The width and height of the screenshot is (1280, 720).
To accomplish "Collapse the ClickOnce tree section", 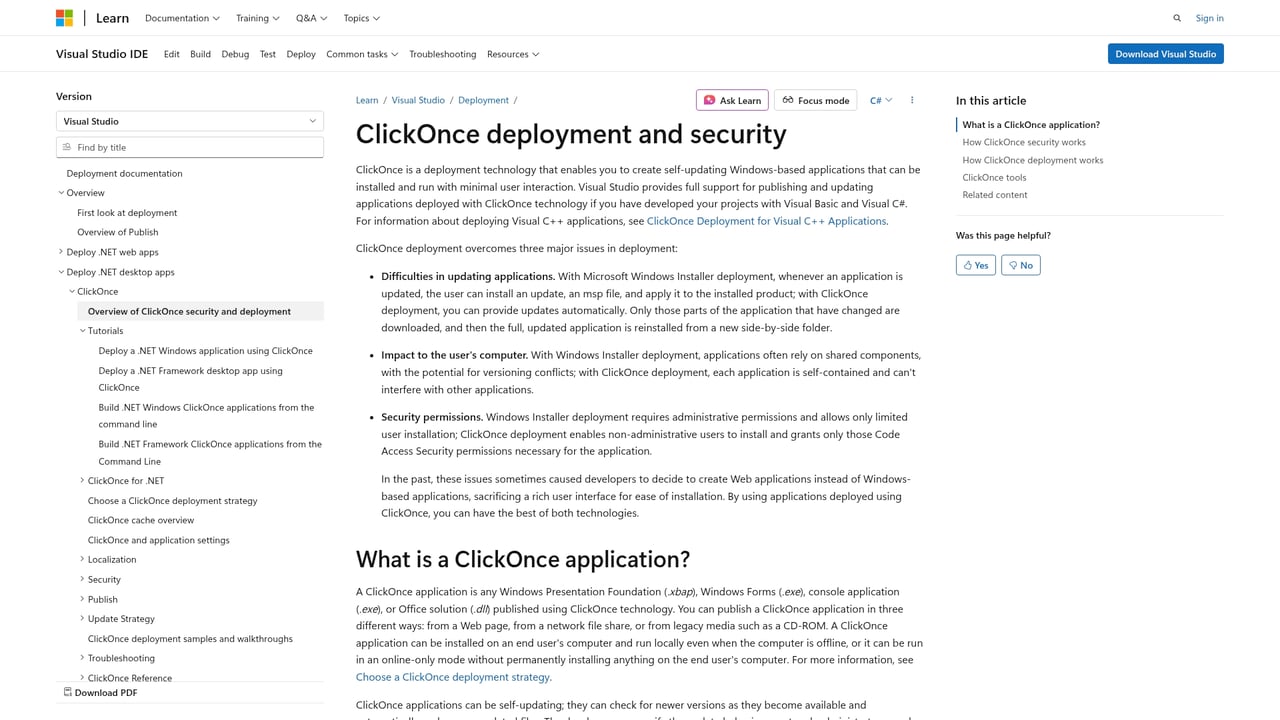I will [x=70, y=291].
